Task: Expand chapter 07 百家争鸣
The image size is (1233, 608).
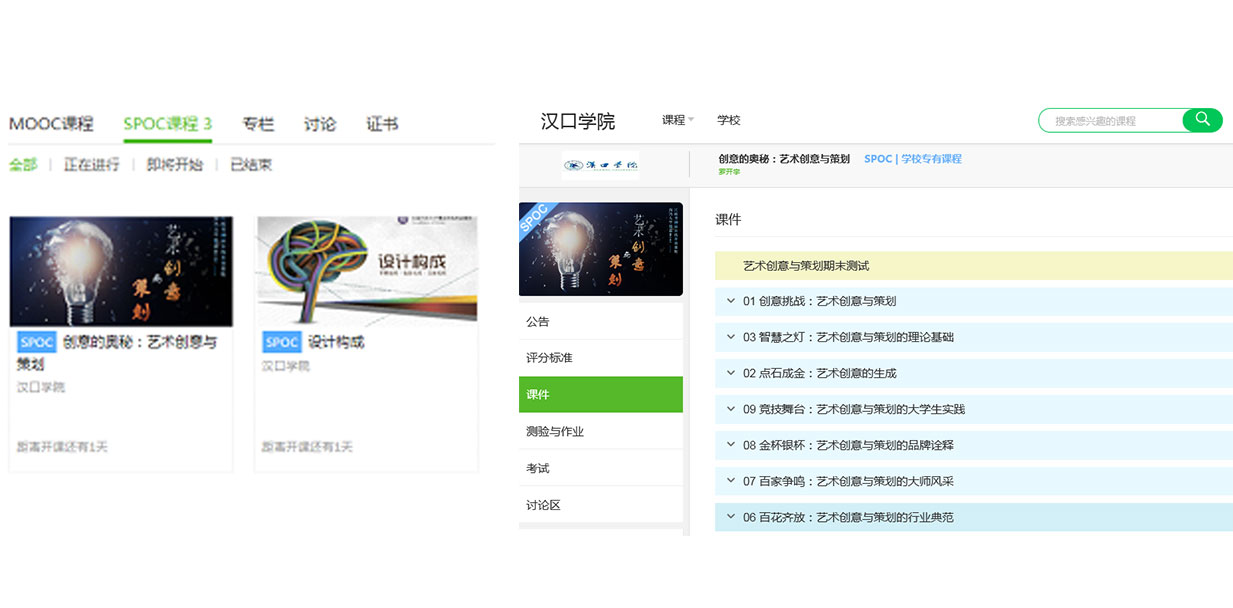Action: (973, 481)
